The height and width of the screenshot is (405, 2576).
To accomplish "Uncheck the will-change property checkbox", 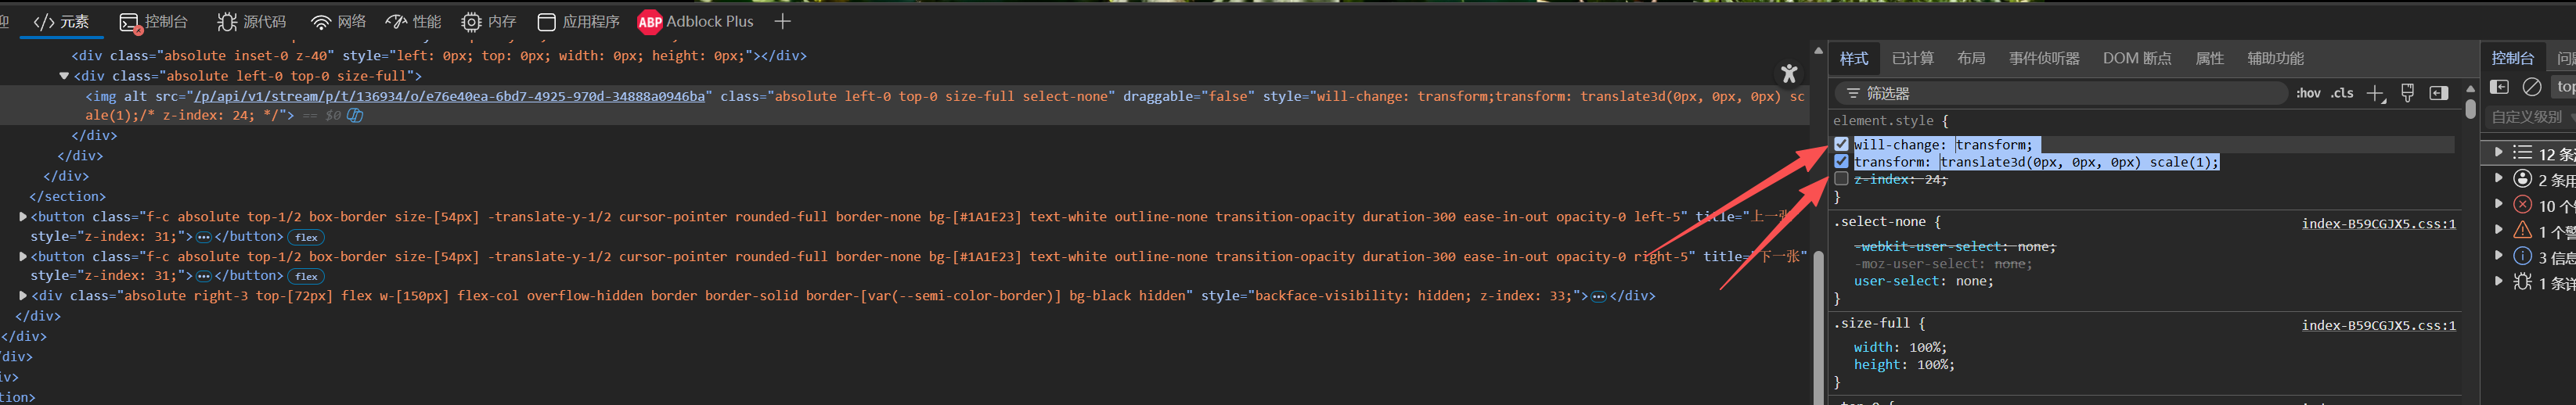I will 1841,144.
